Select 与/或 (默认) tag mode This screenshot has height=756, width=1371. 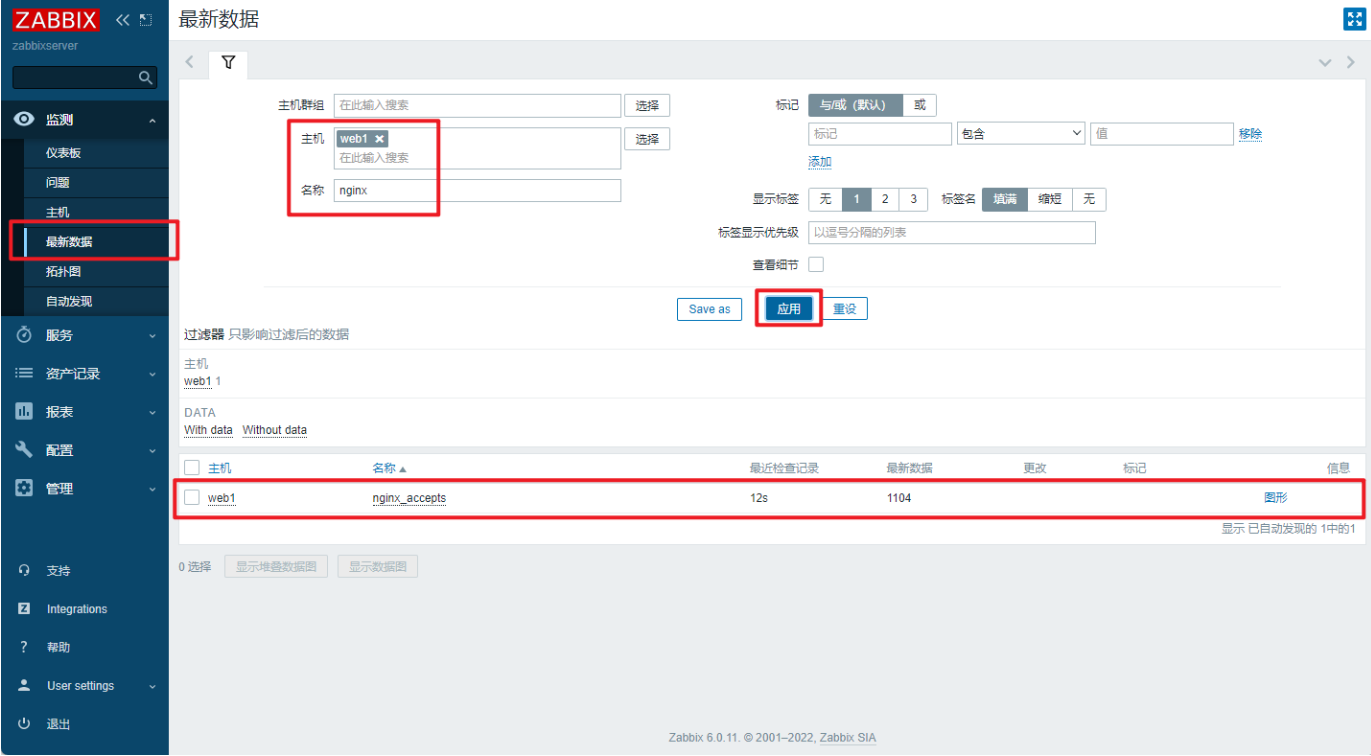(x=855, y=105)
